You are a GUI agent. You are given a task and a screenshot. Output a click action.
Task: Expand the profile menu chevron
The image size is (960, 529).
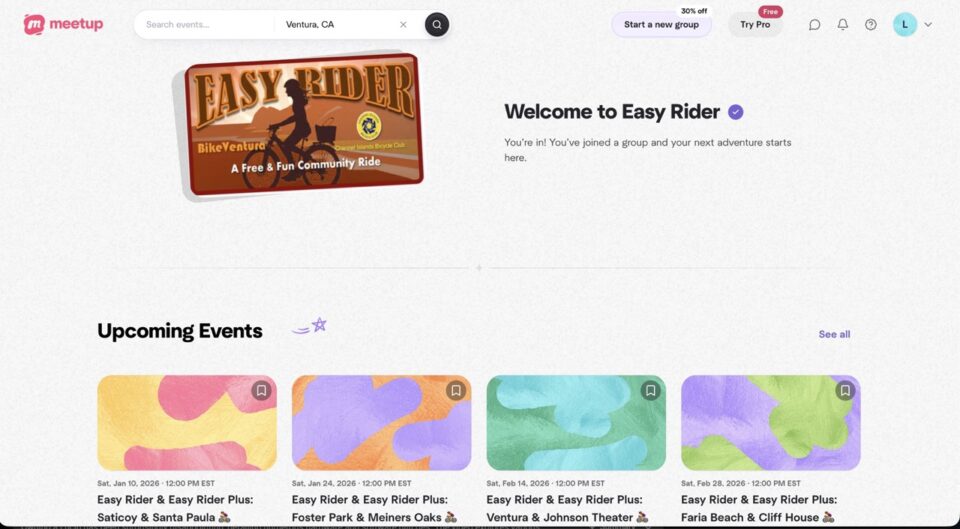928,24
